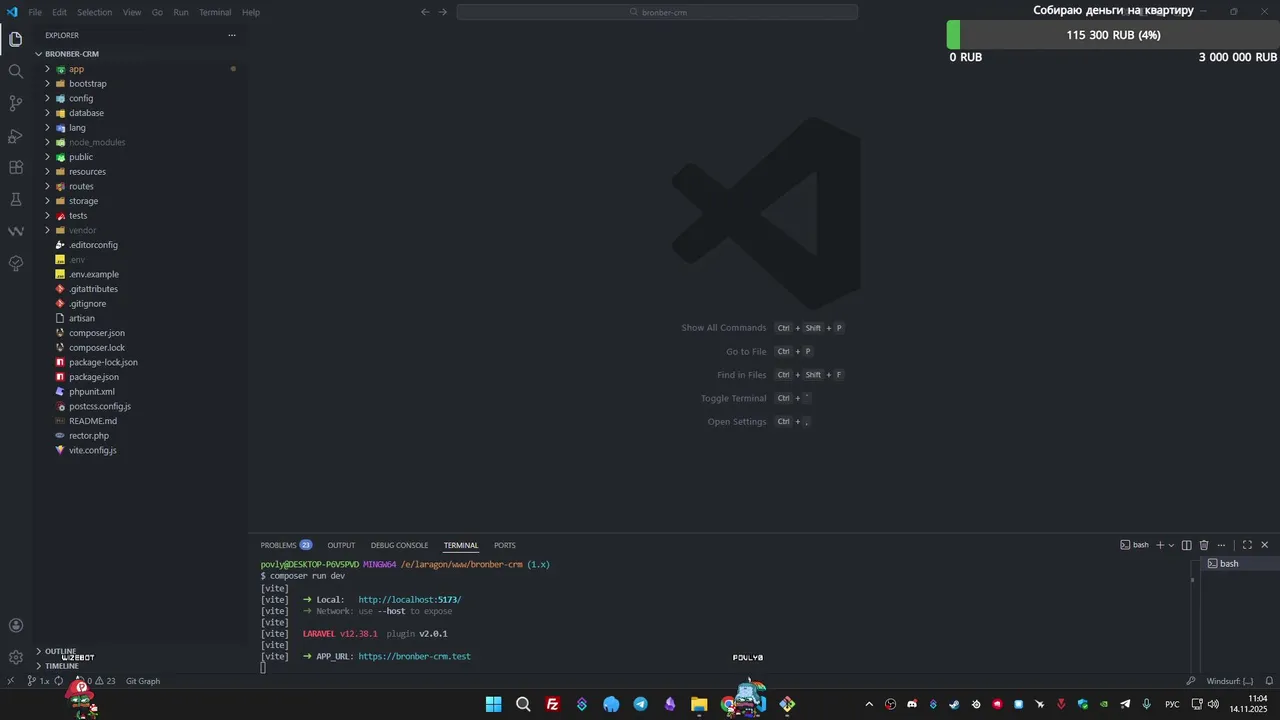Click the 1.x branch in status bar
Screen dimensions: 1280x720
click(38, 681)
